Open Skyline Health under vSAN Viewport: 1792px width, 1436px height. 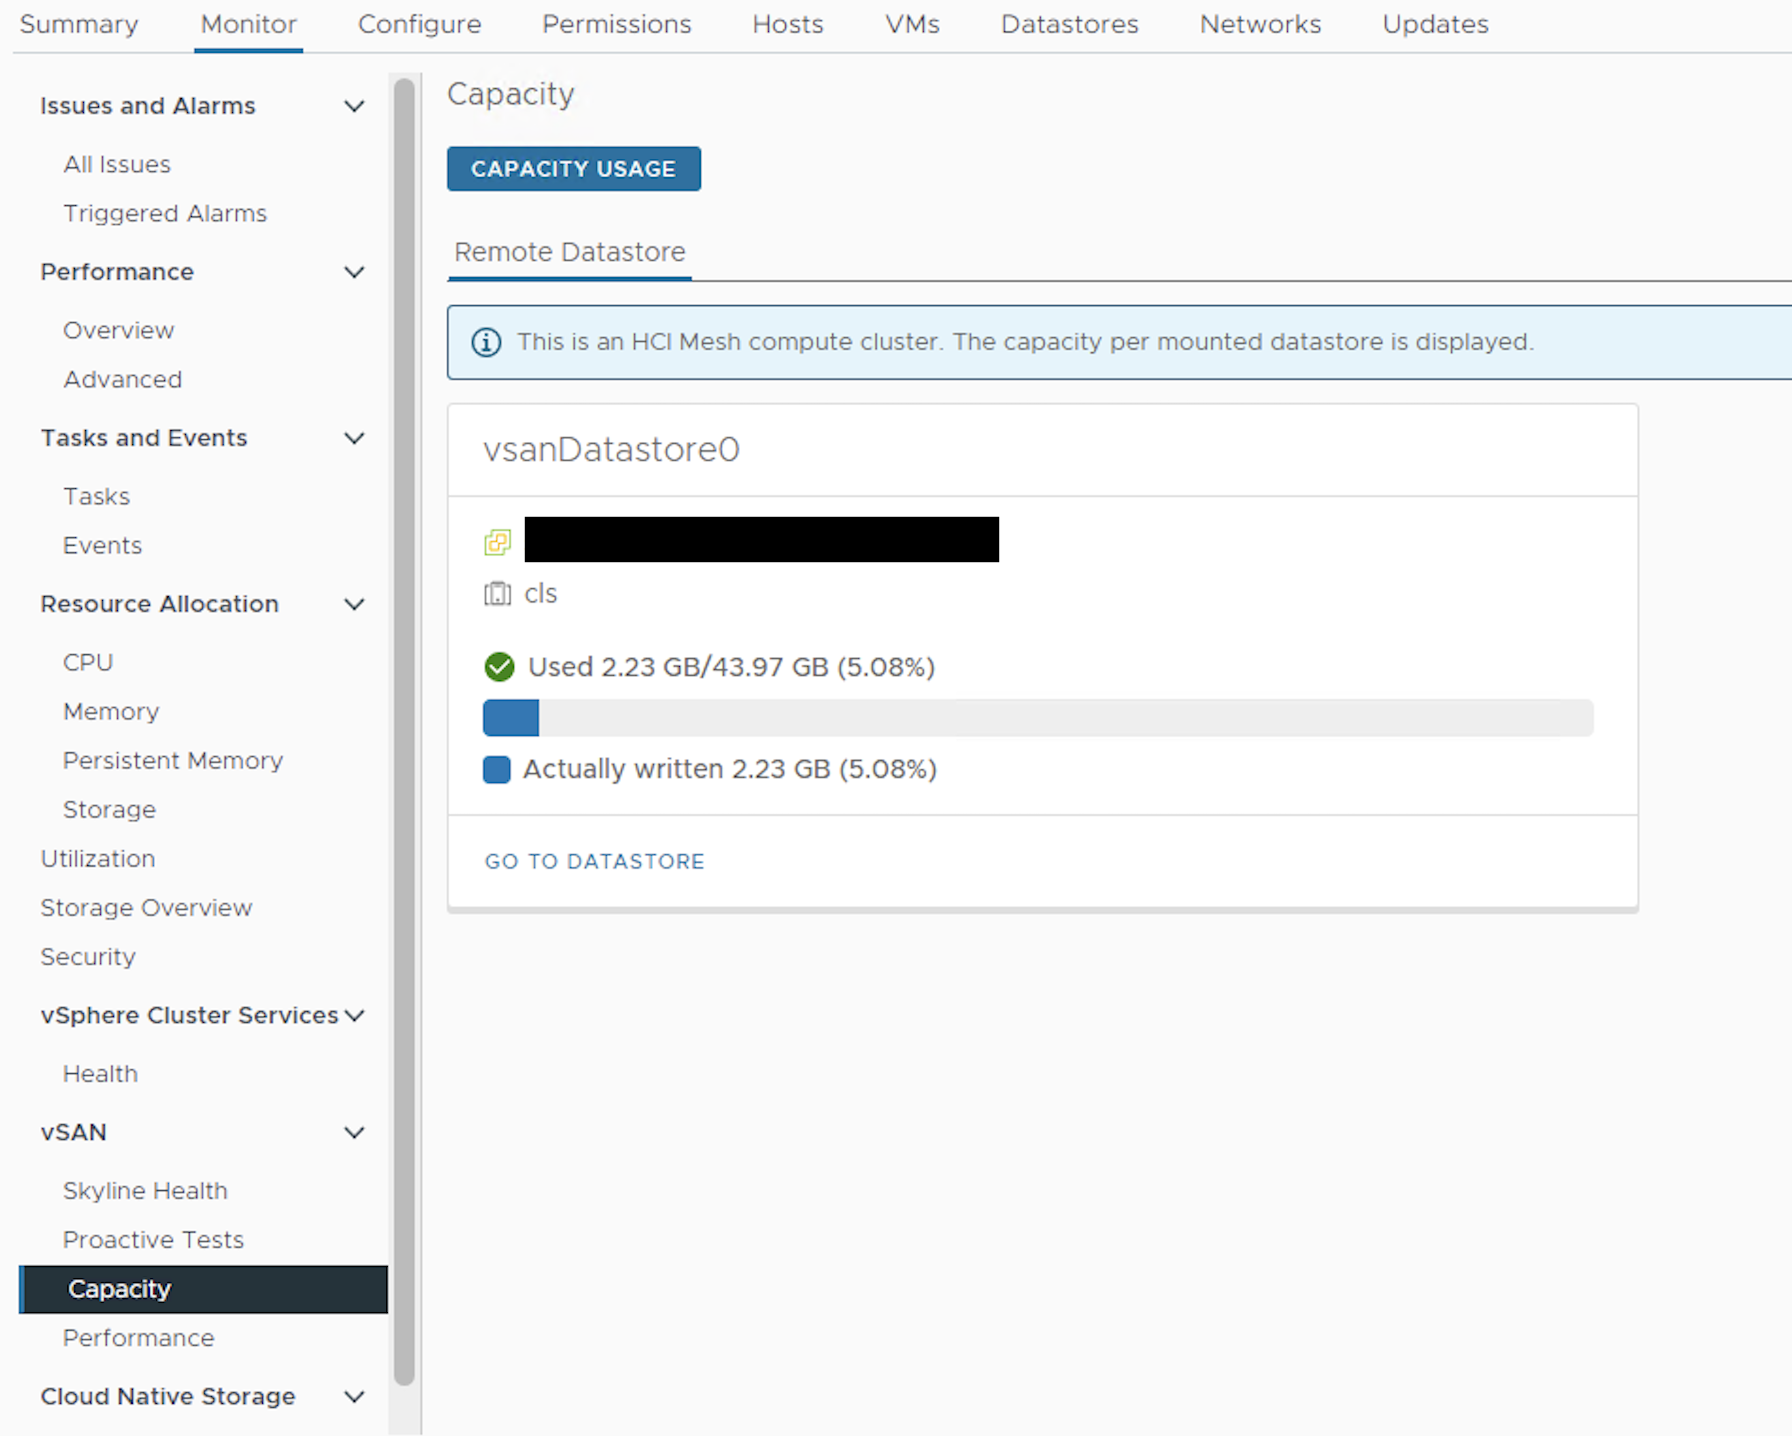[145, 1191]
